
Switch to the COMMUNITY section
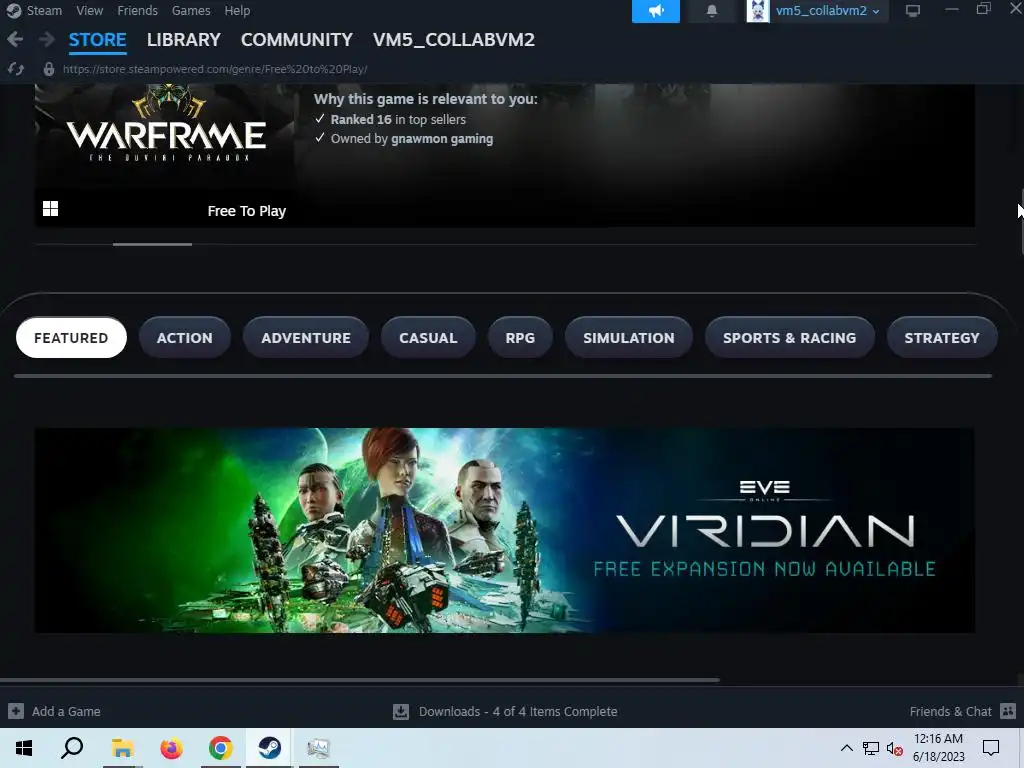[x=296, y=40]
